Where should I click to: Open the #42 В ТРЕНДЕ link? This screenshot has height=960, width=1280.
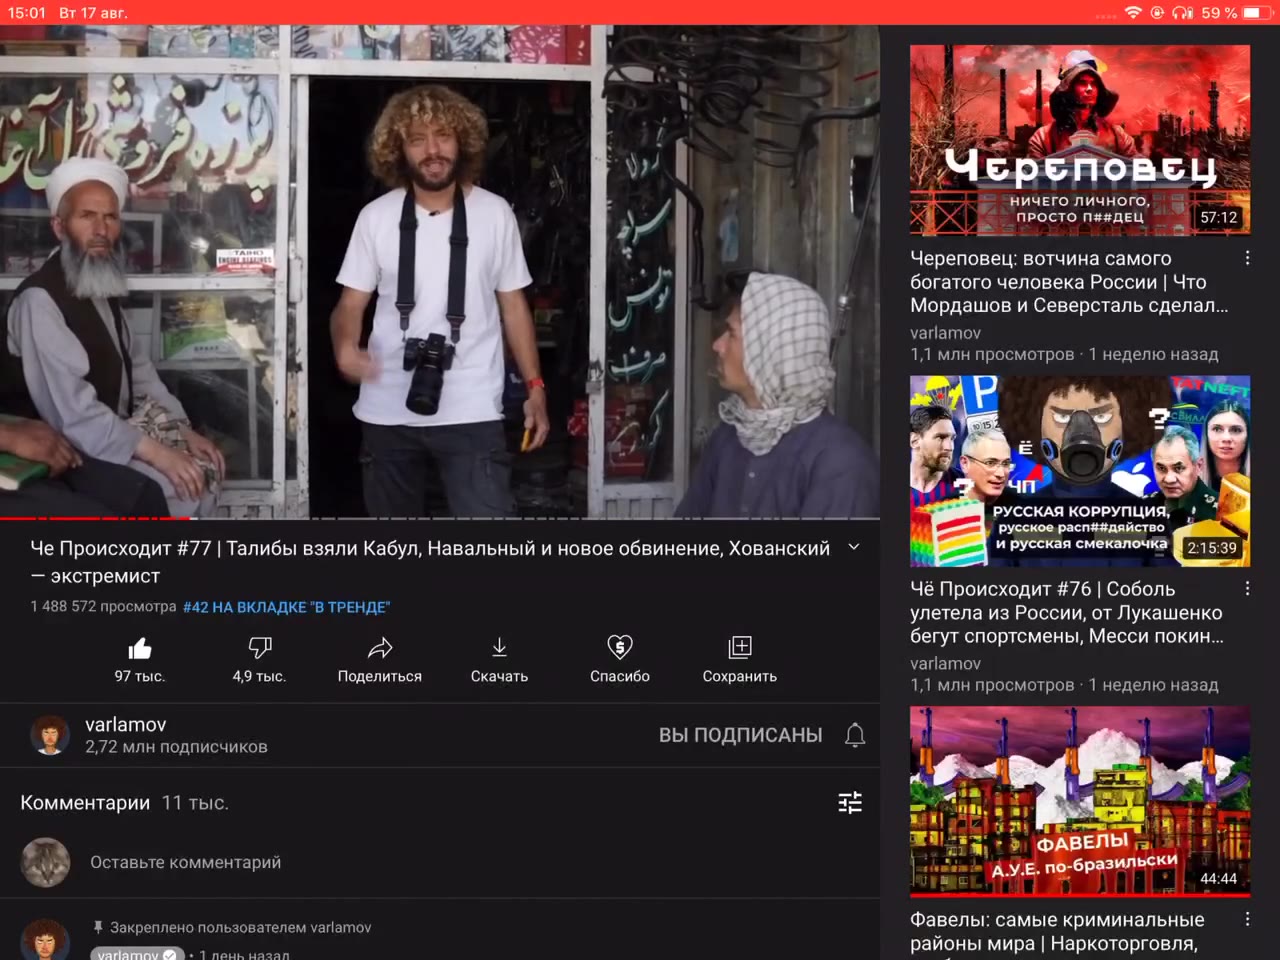[x=287, y=607]
